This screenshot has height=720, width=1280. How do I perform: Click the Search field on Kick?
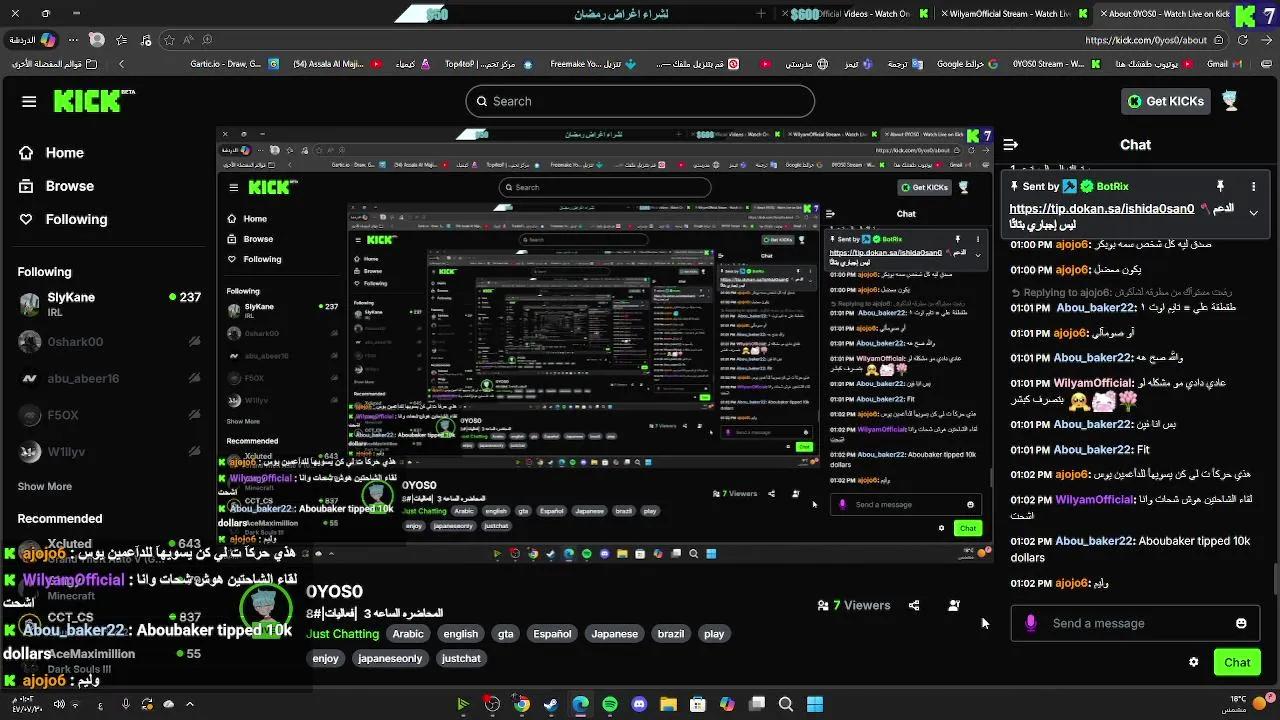[x=640, y=101]
